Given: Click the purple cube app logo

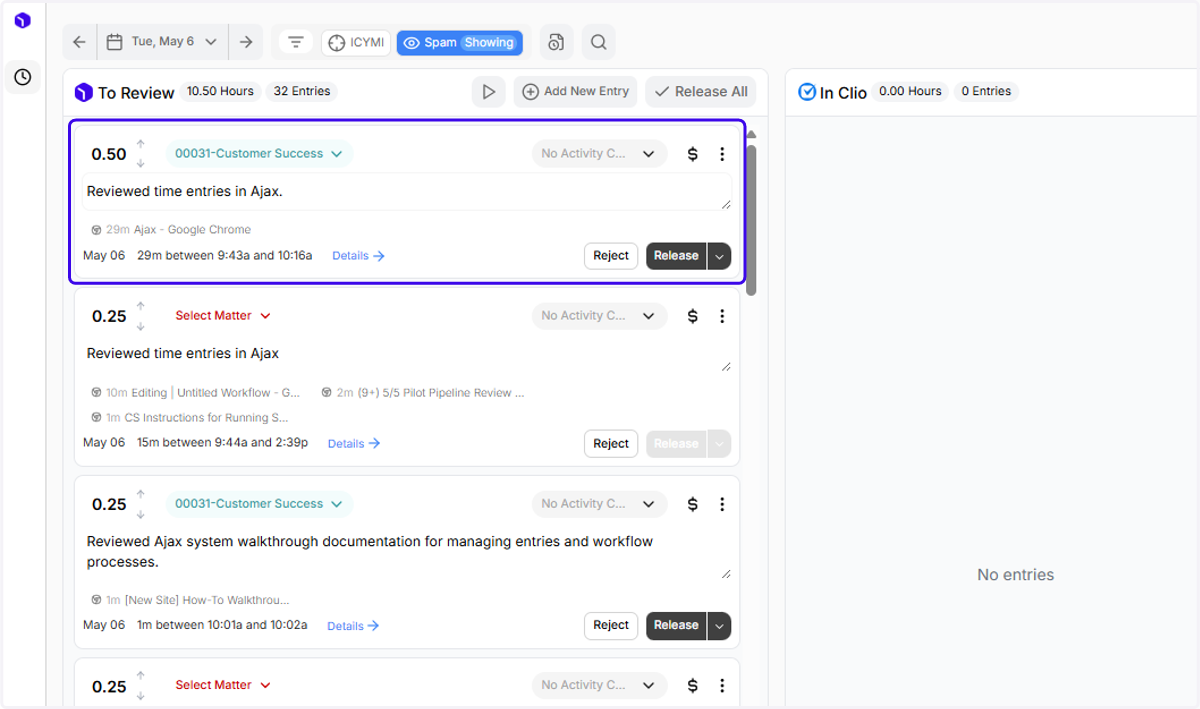Looking at the screenshot, I should point(22,20).
